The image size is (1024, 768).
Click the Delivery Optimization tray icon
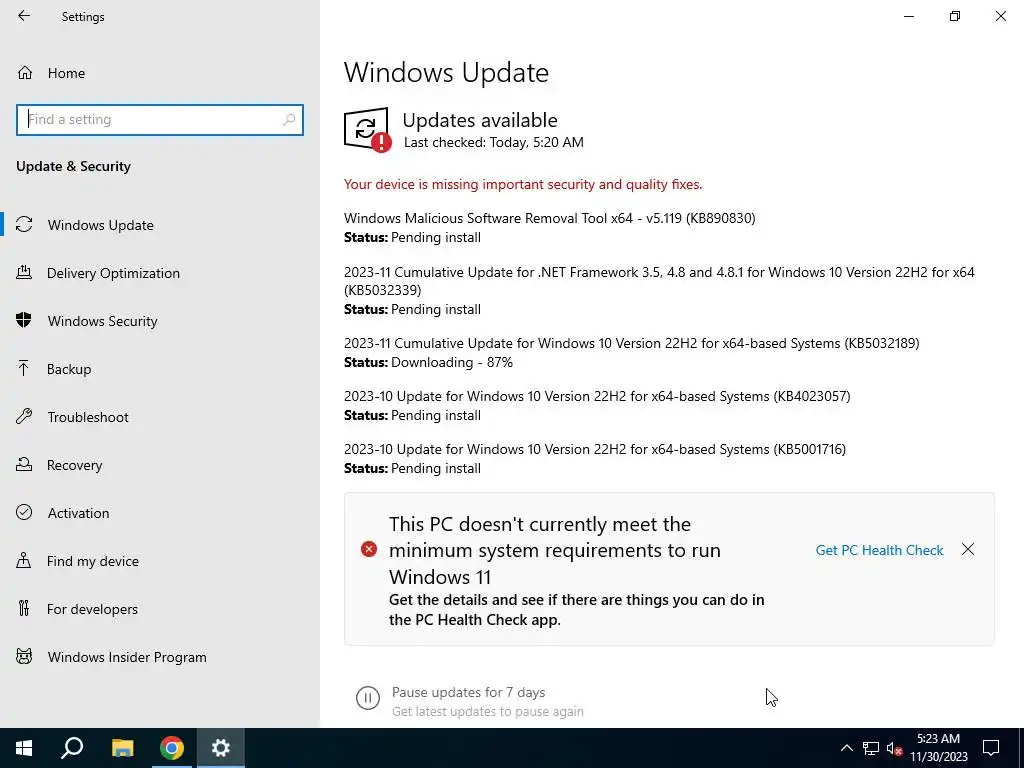tap(24, 272)
